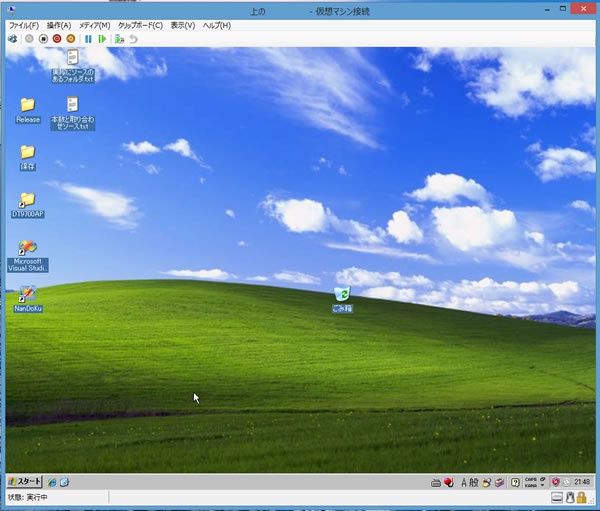The image size is (600, 511).
Task: Toggle the CAPS indicator in language bar
Action: (530, 479)
